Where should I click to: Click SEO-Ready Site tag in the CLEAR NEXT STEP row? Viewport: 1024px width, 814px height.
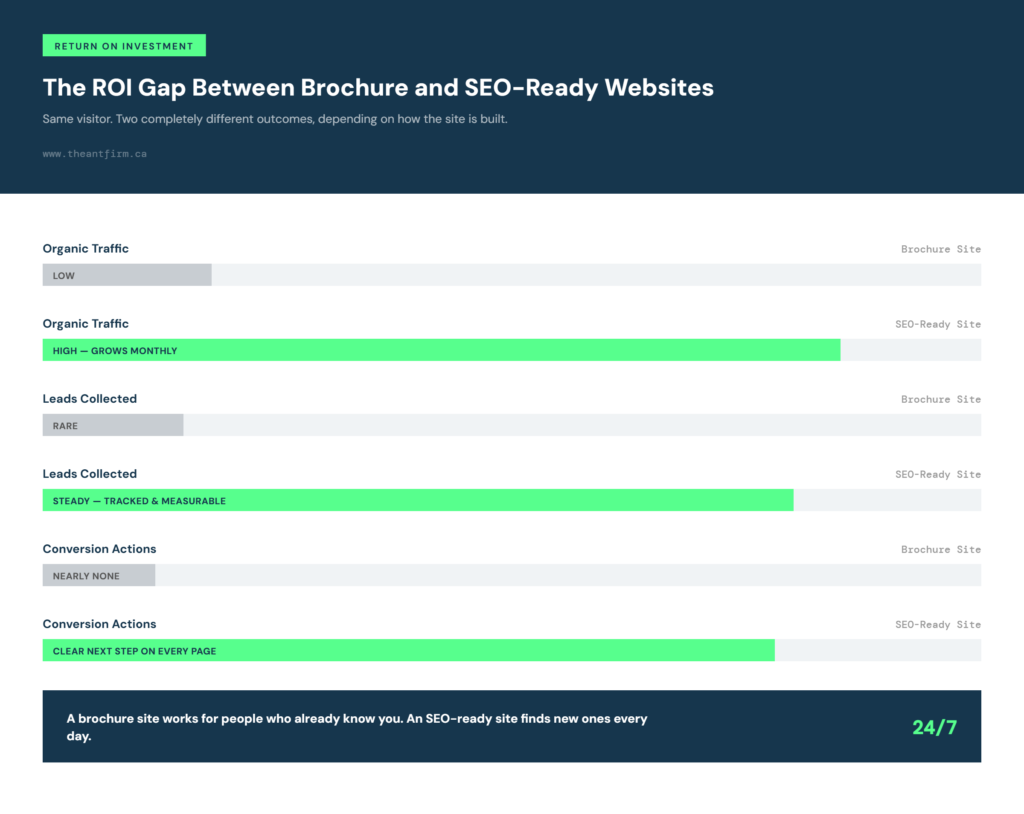(x=938, y=625)
